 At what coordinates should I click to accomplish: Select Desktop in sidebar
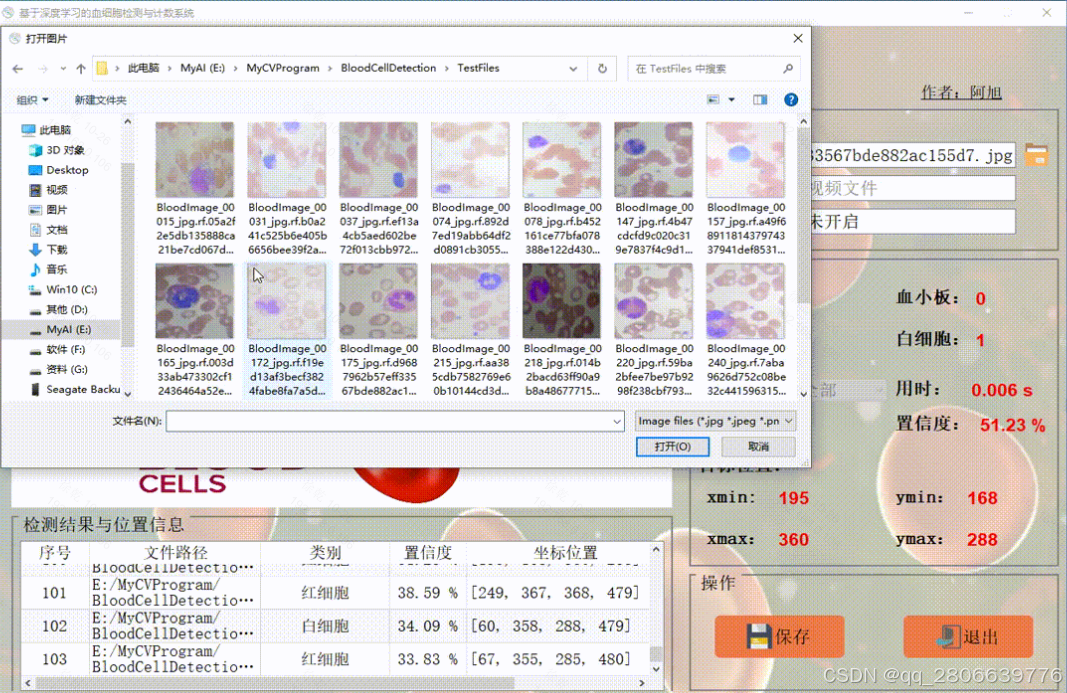(x=59, y=170)
